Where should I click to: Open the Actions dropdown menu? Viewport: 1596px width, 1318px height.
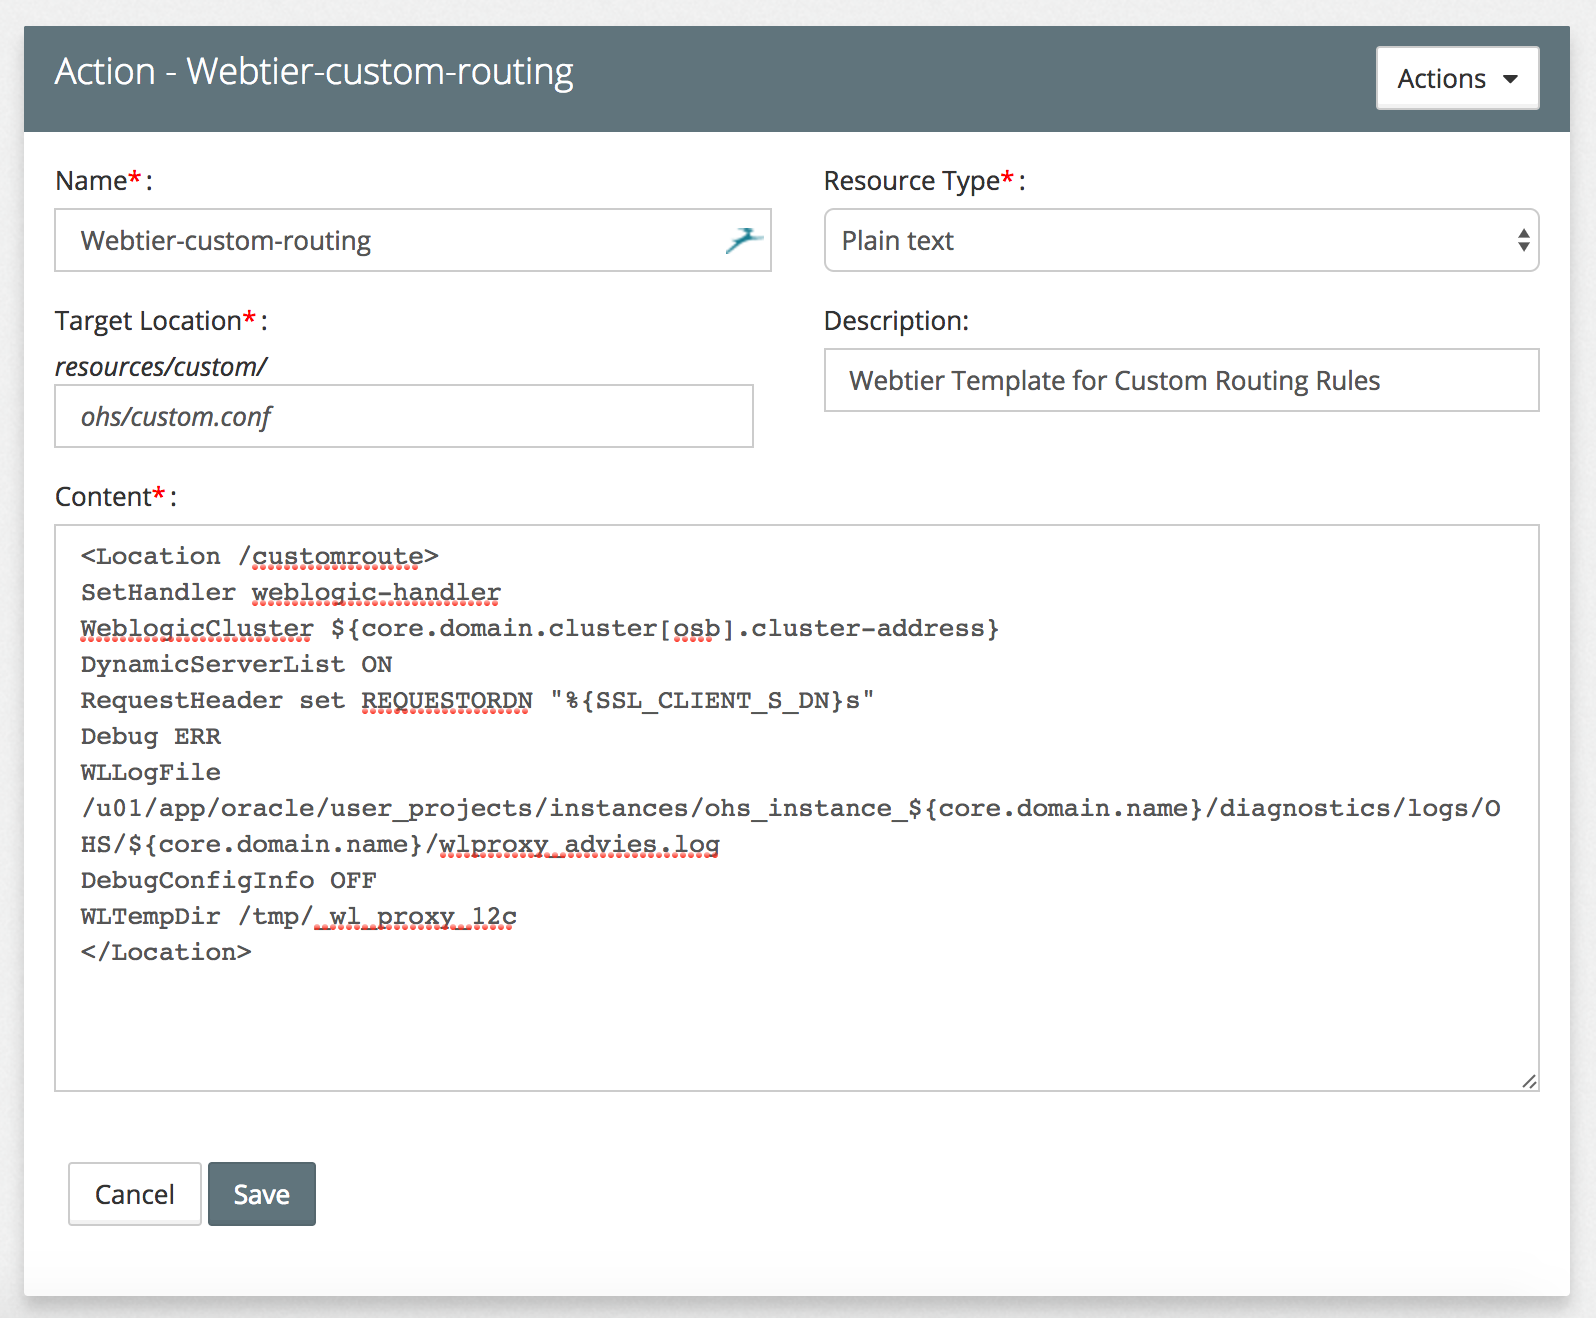(x=1457, y=78)
